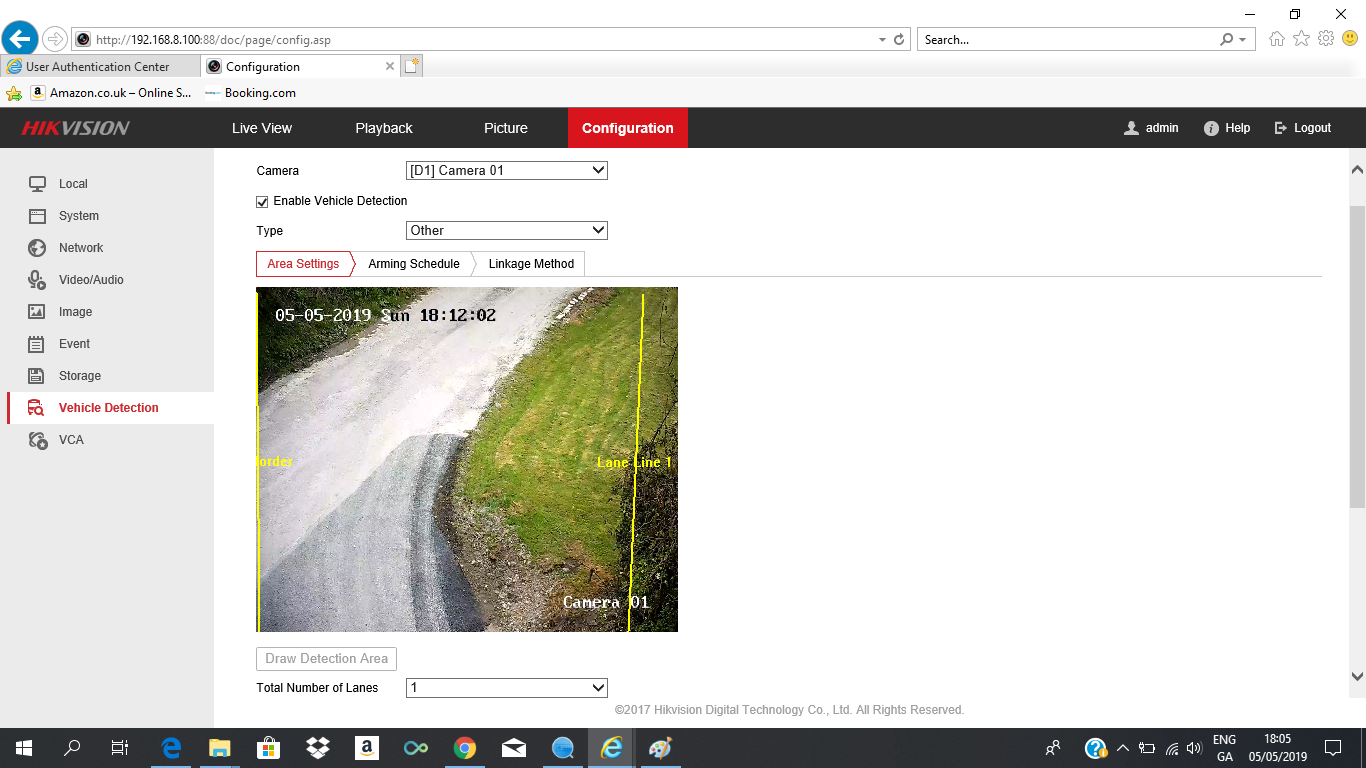Disable the Enable Vehicle Detection checkbox
Viewport: 1366px width, 768px height.
click(263, 201)
